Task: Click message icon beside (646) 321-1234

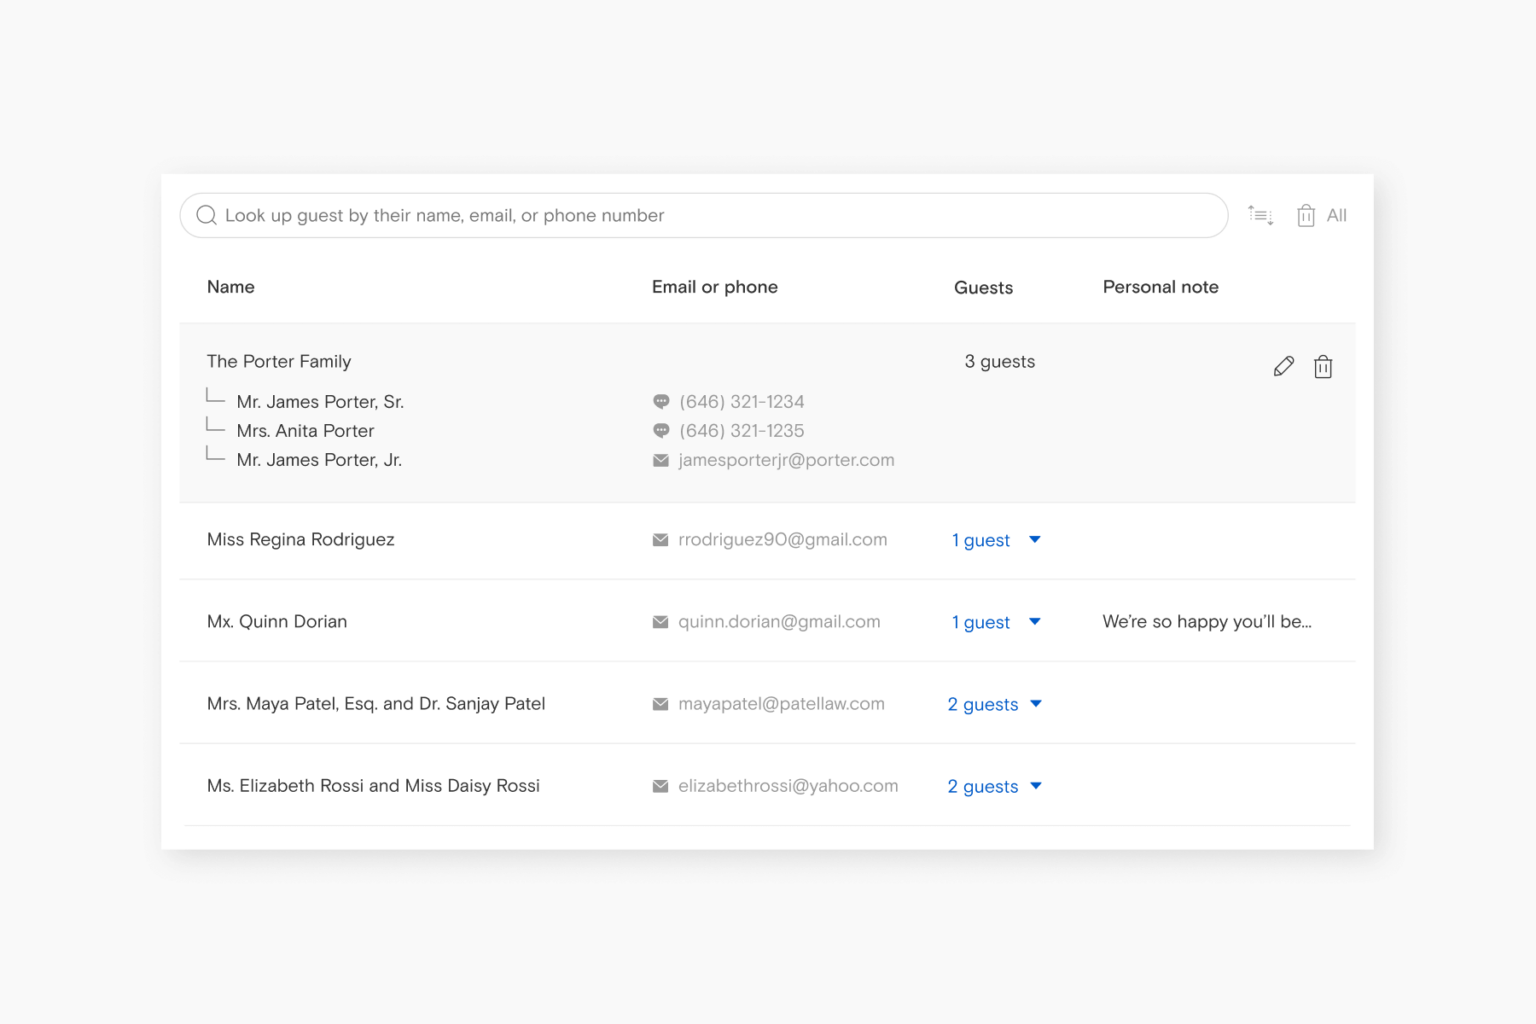Action: tap(661, 402)
